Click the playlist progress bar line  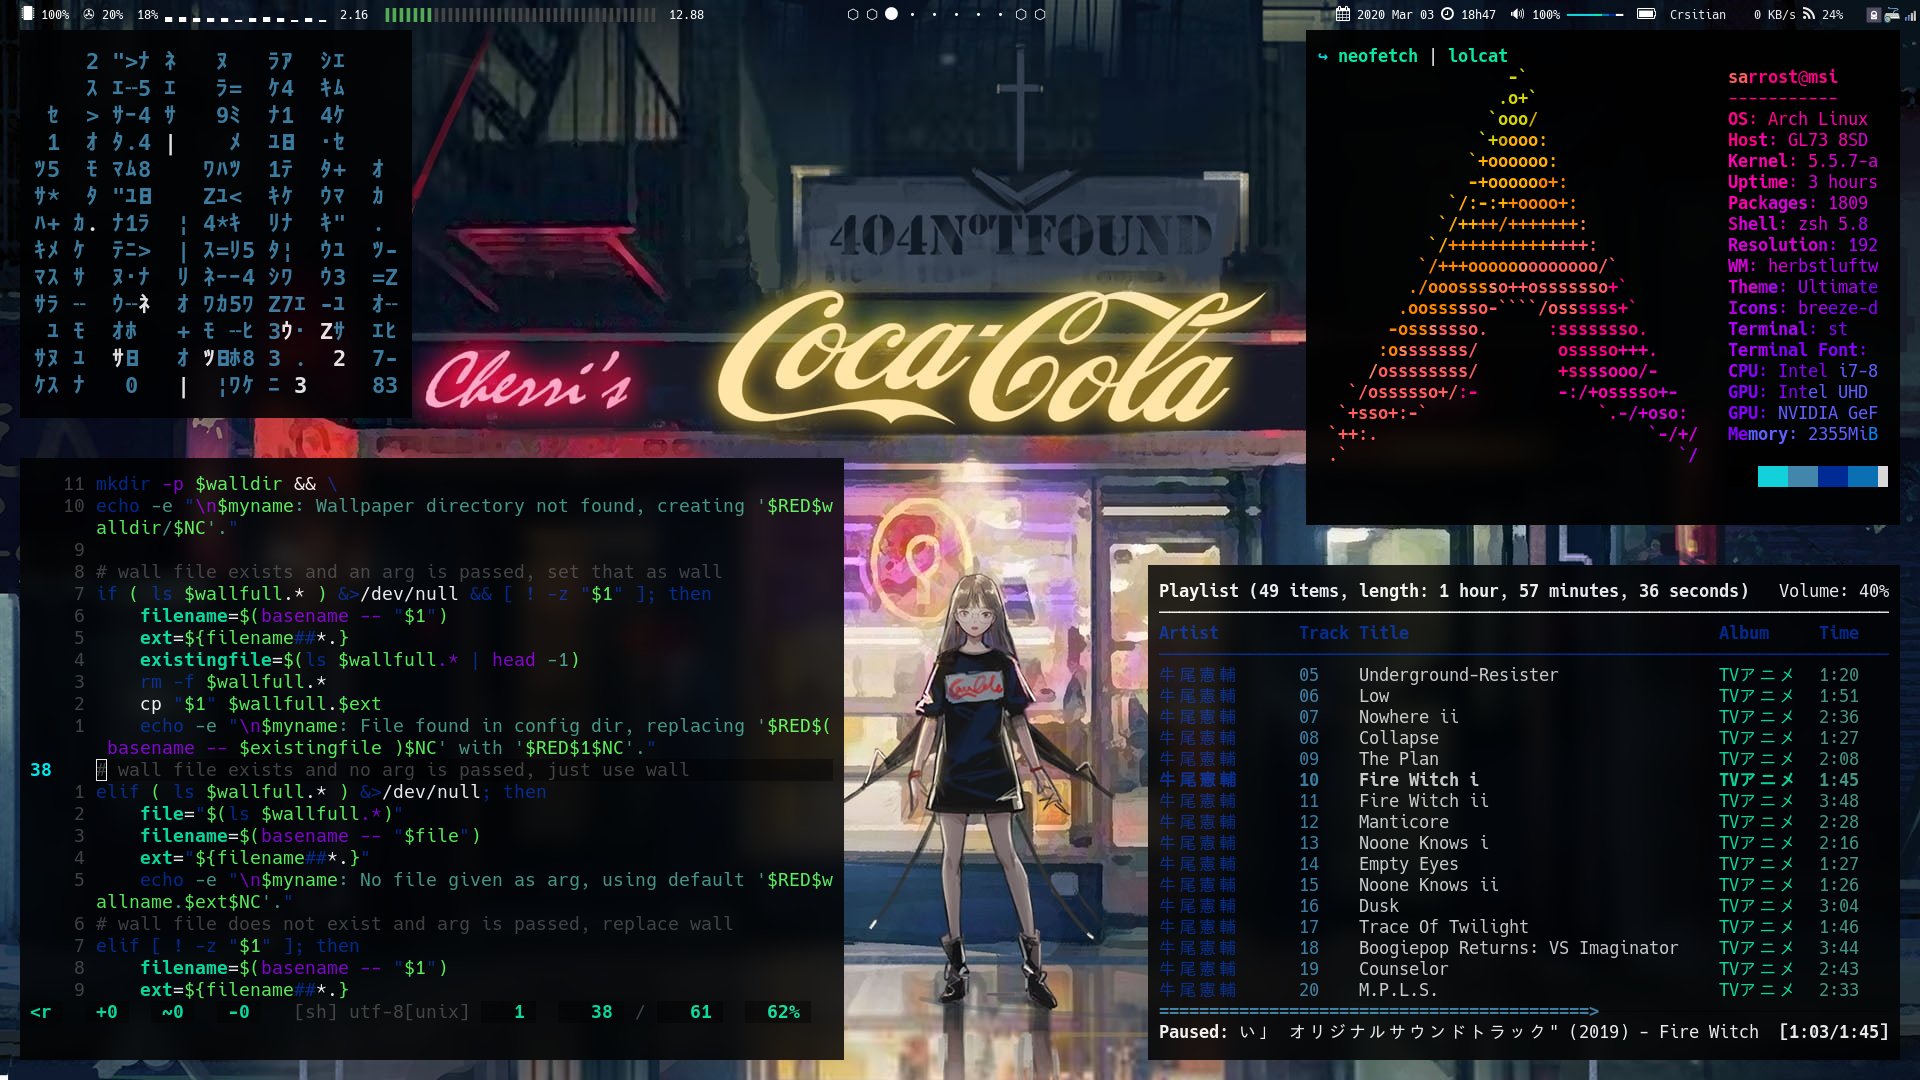[1377, 1011]
